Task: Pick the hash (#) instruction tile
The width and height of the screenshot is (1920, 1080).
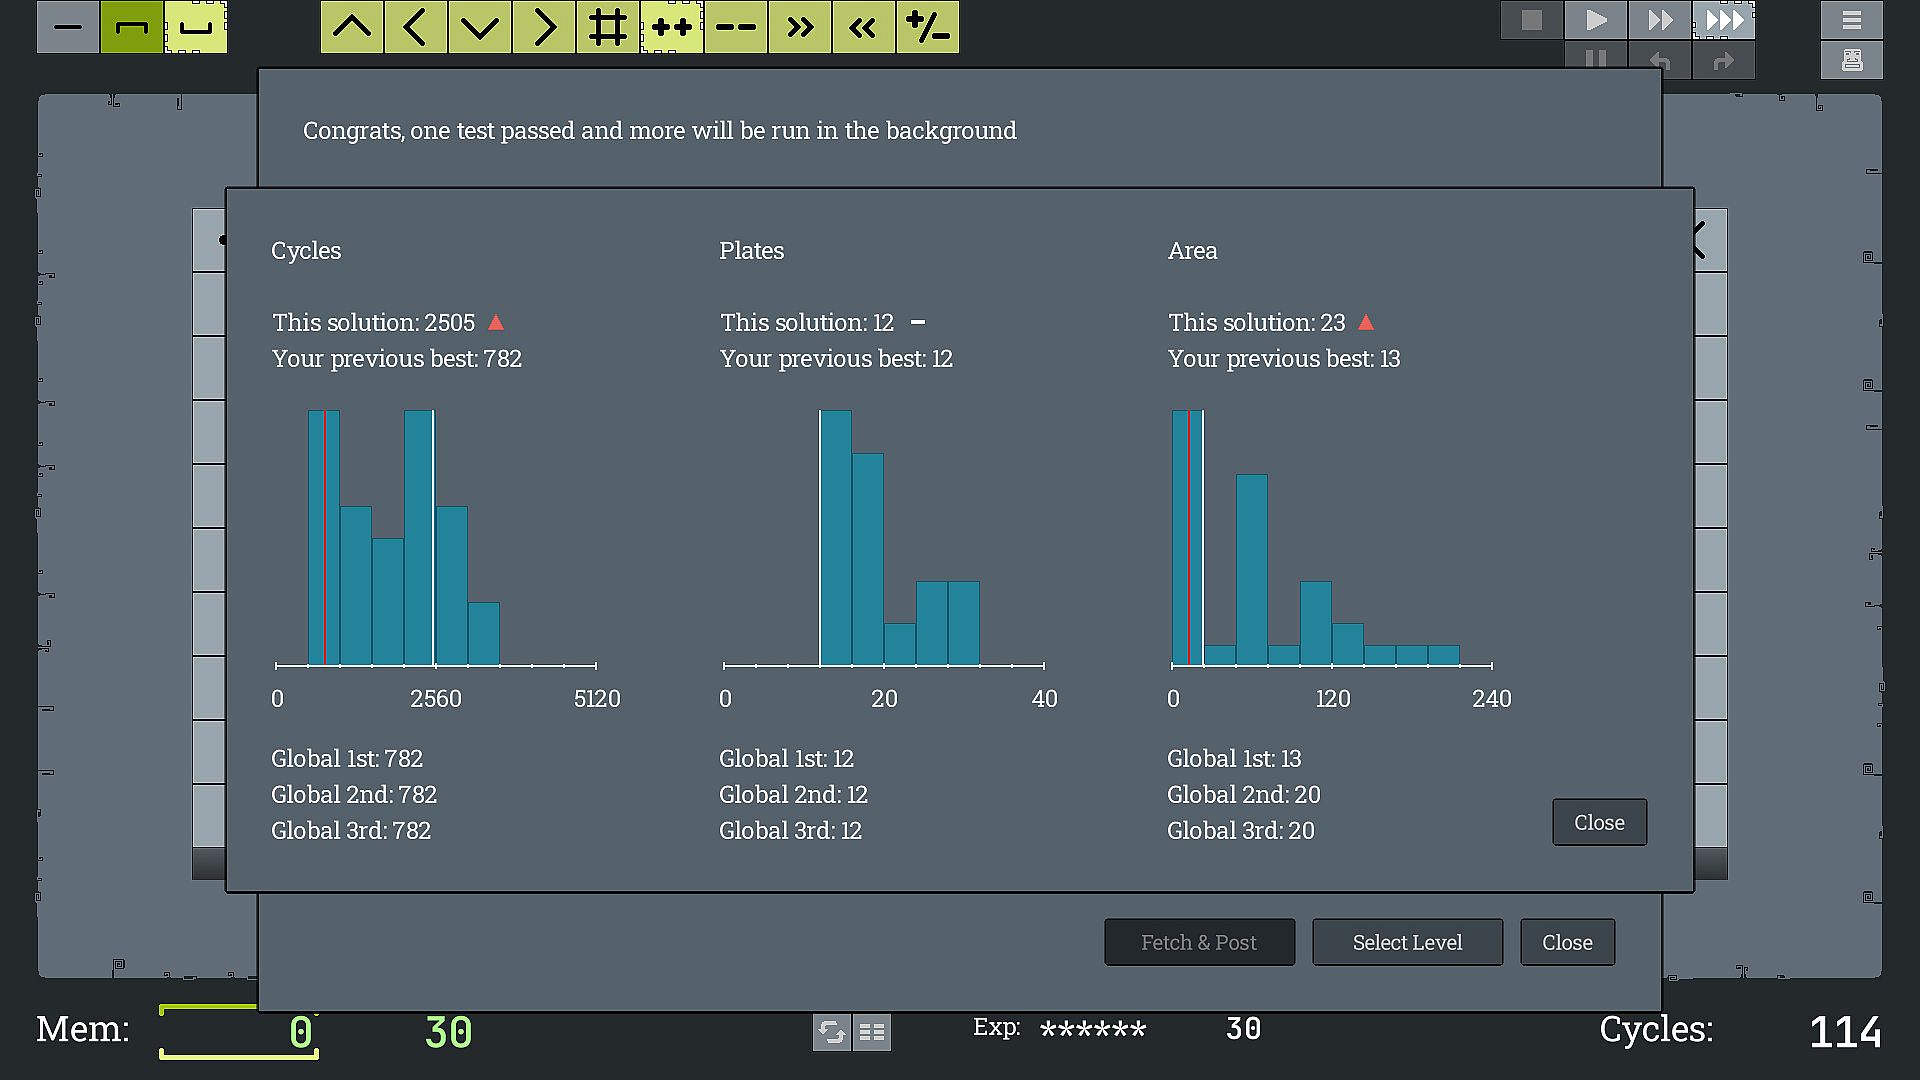Action: pos(608,27)
